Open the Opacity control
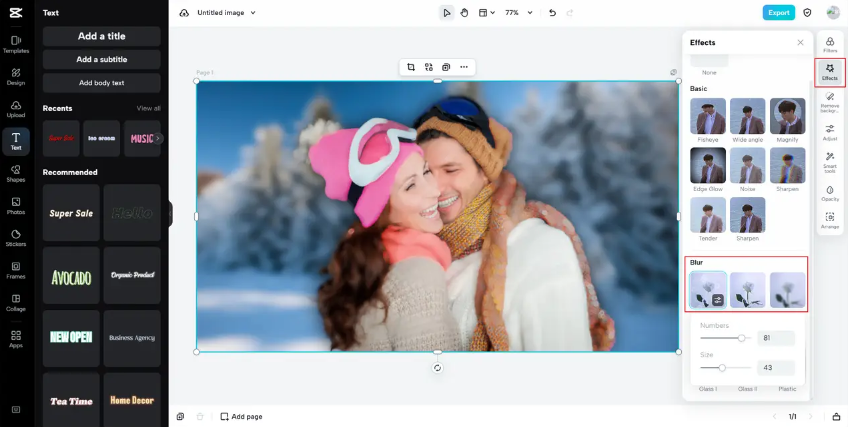 tap(830, 194)
